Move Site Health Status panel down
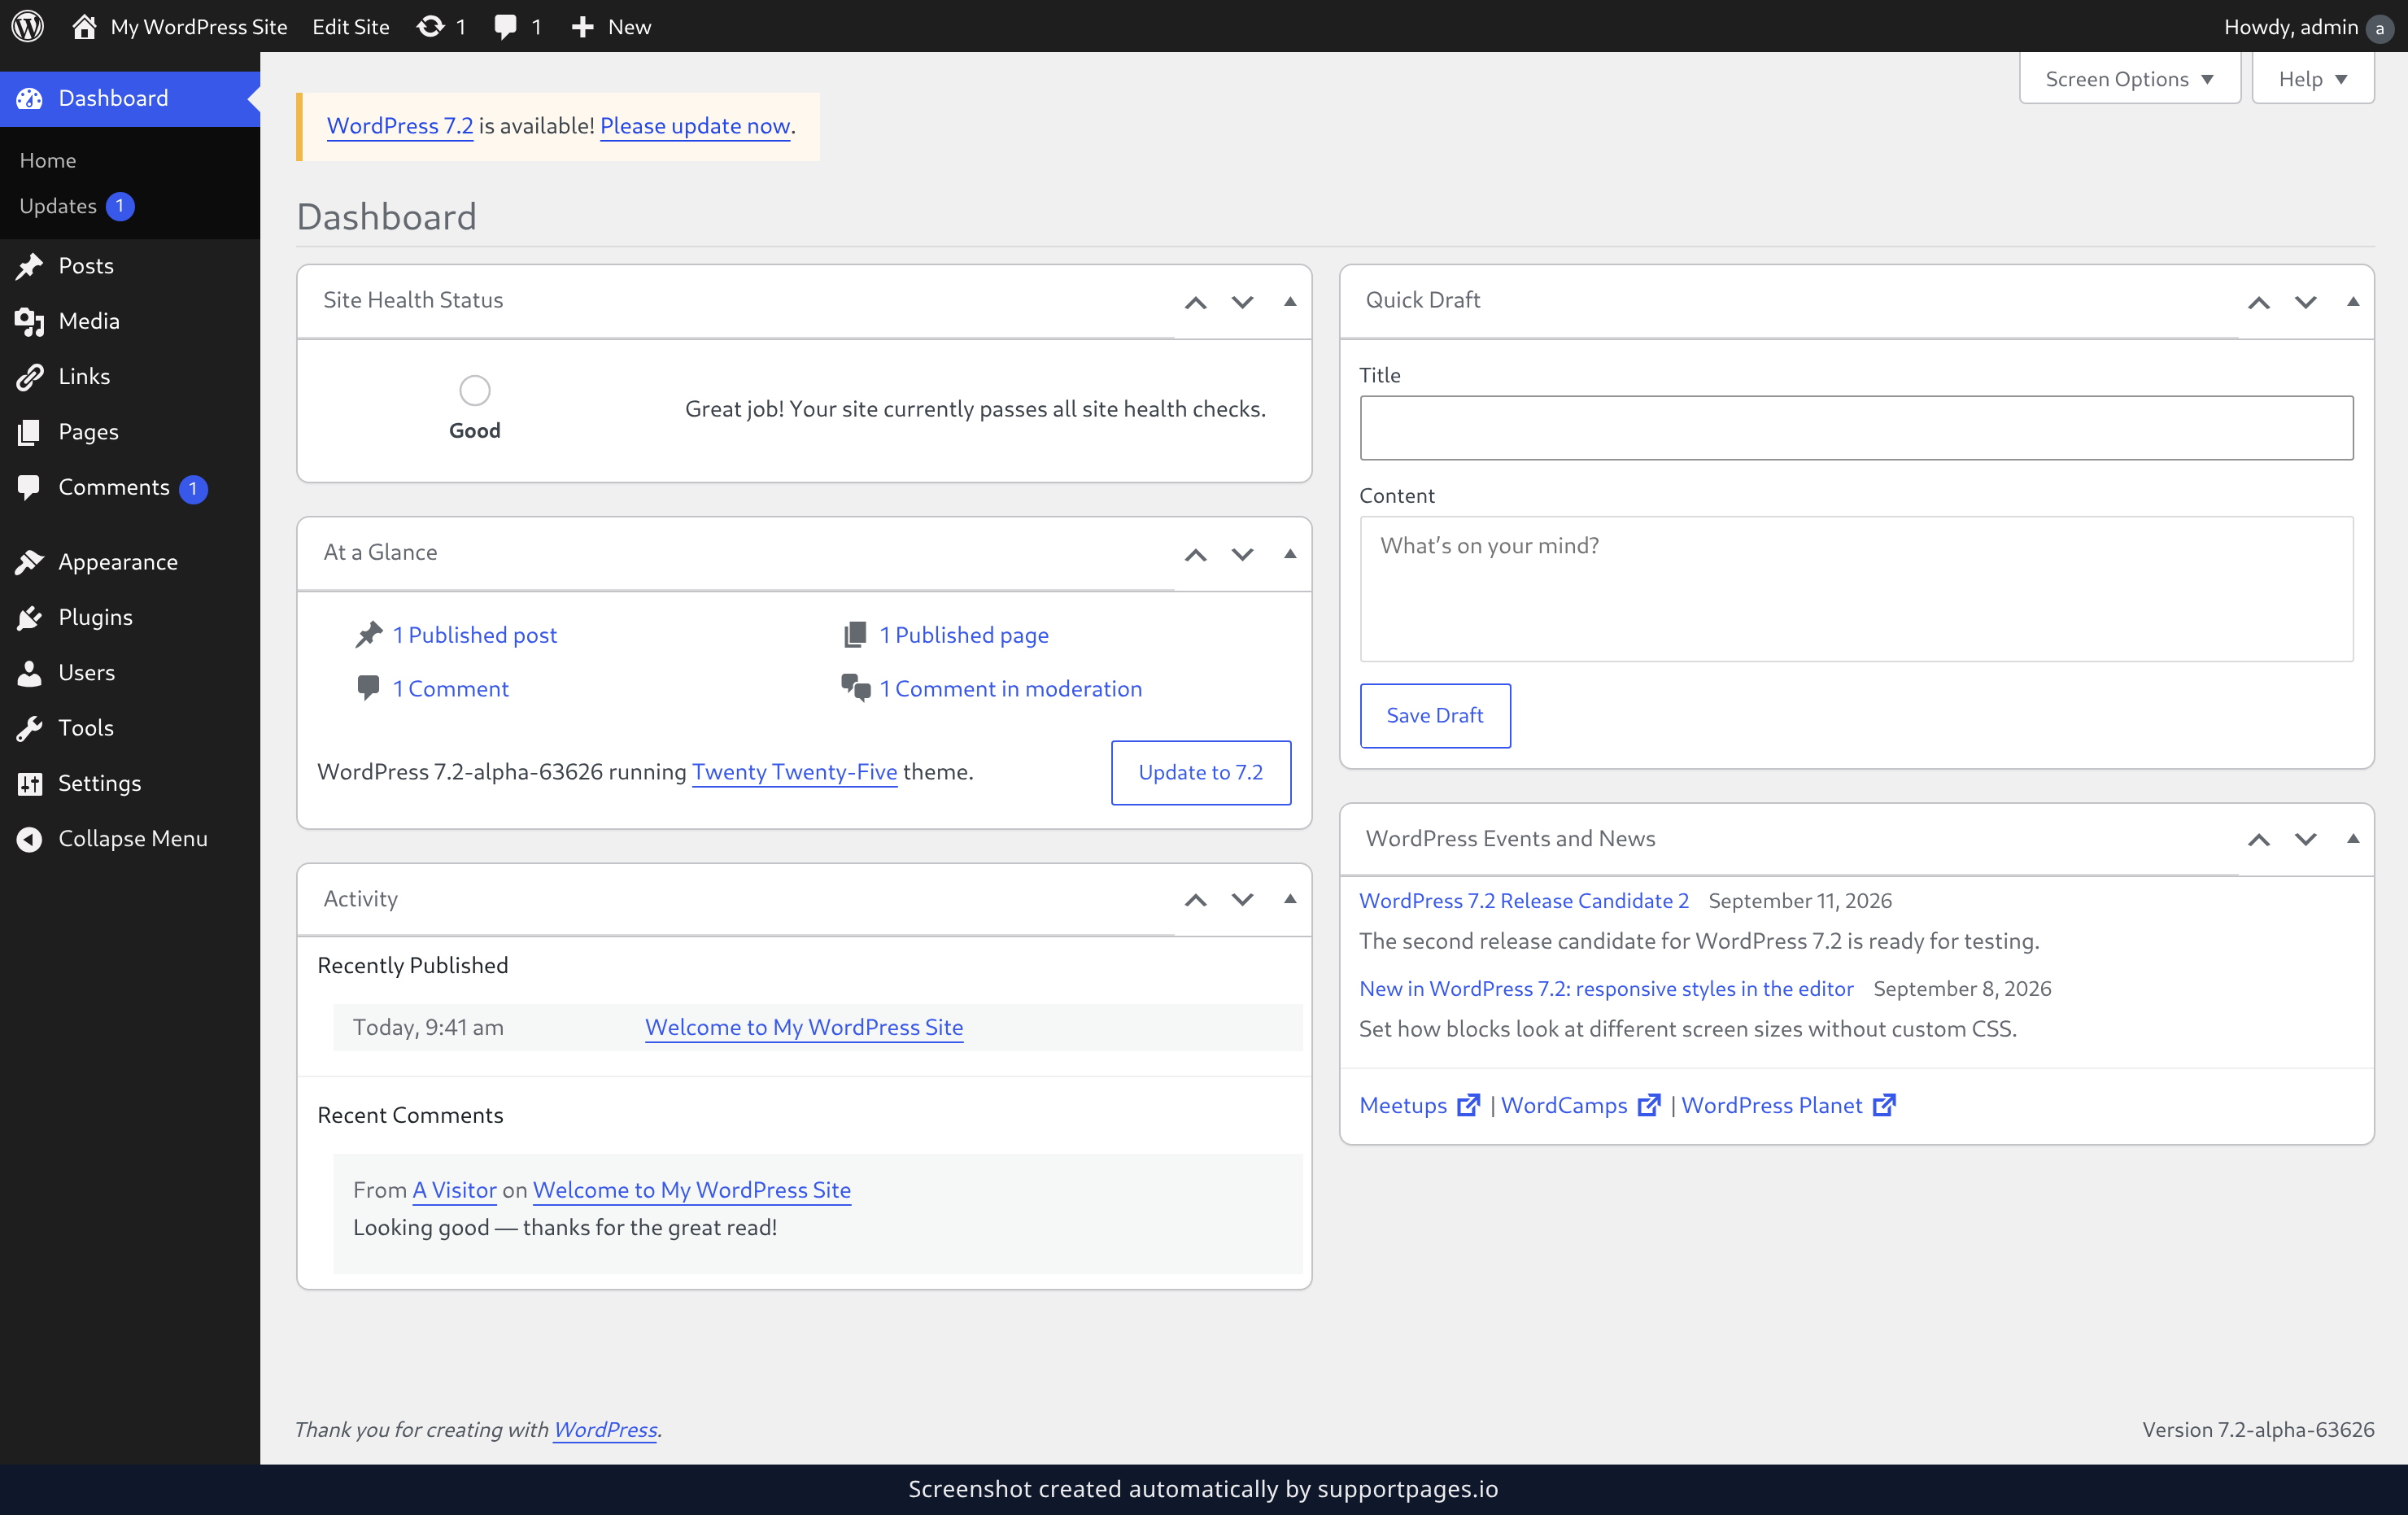Viewport: 2408px width, 1515px height. (x=1242, y=302)
